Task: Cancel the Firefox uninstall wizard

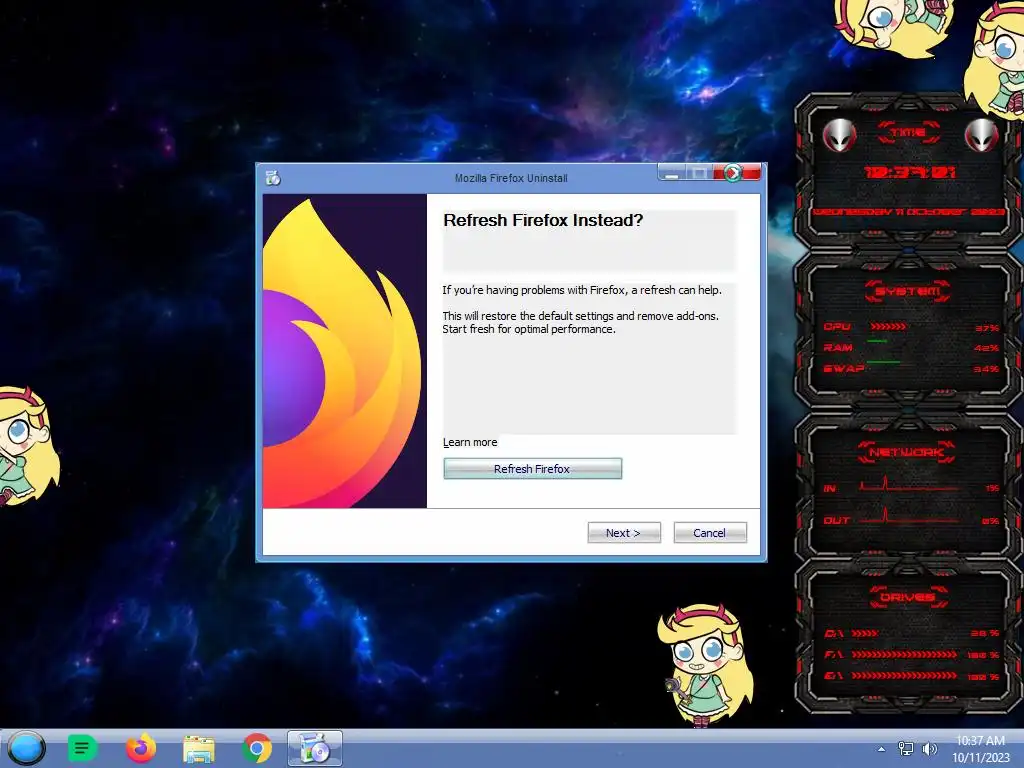Action: pyautogui.click(x=710, y=532)
